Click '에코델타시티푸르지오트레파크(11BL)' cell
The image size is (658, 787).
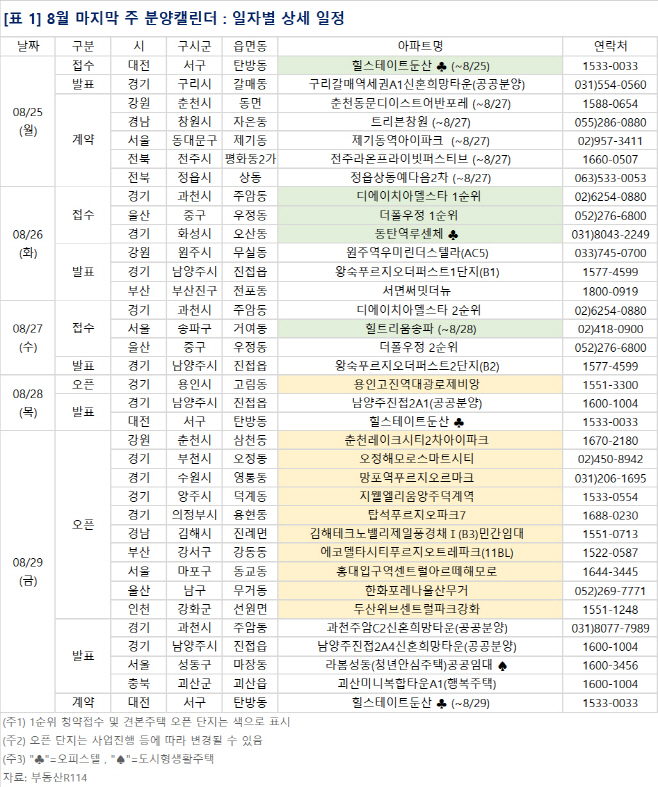pyautogui.click(x=420, y=552)
